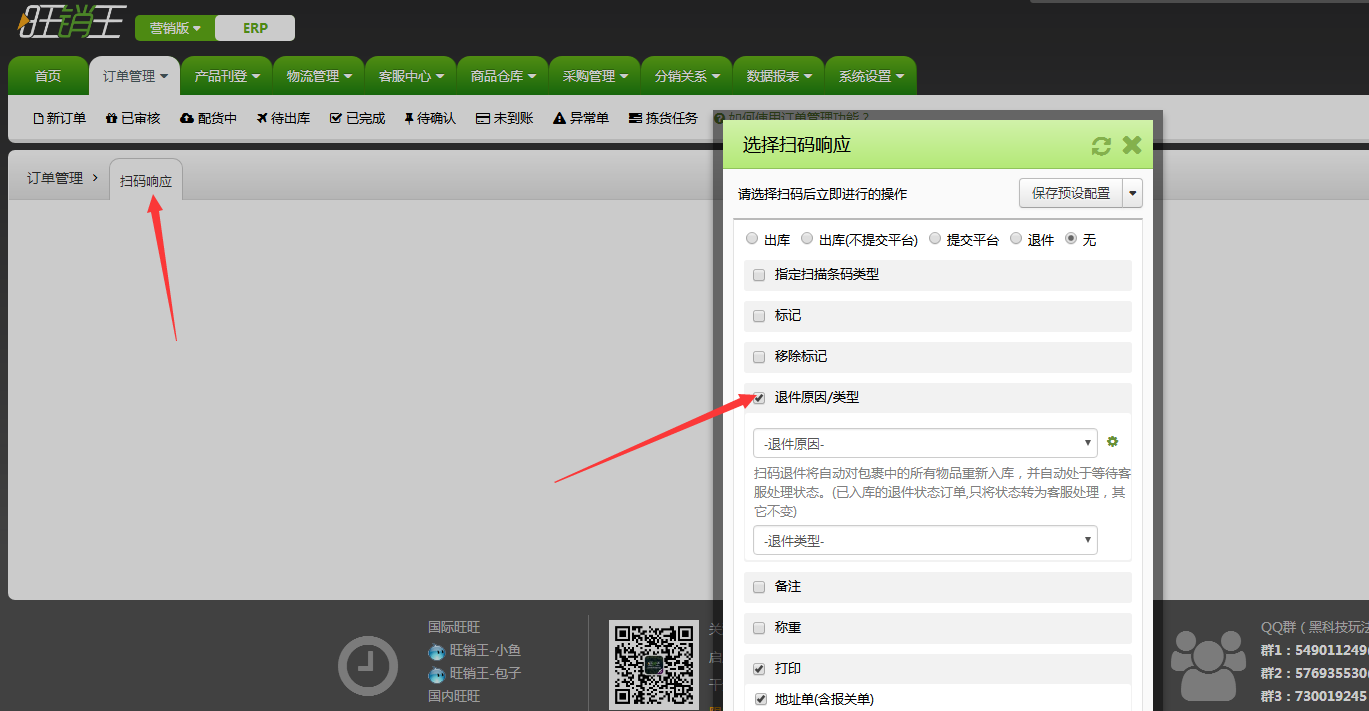Expand the 产品刊登 menu
Image resolution: width=1369 pixels, height=711 pixels.
pyautogui.click(x=226, y=76)
